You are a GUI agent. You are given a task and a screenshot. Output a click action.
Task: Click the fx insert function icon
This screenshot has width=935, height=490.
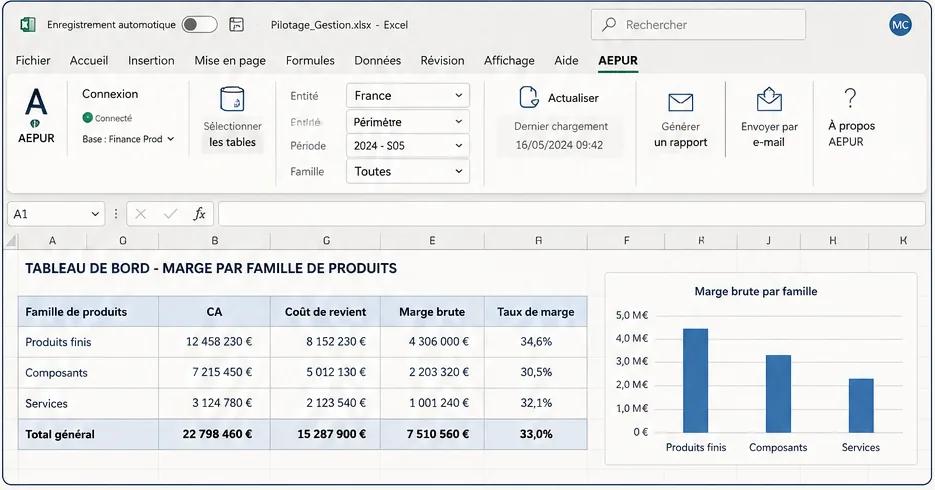199,214
